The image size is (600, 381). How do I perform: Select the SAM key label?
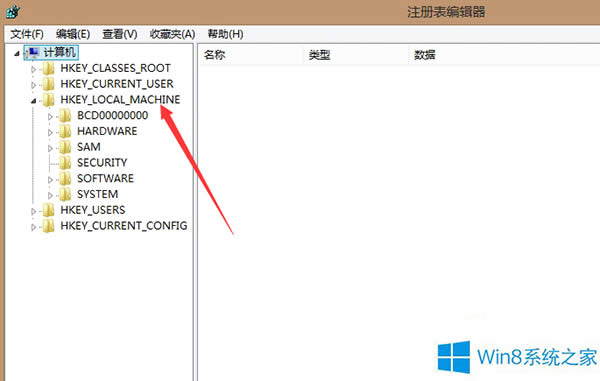[x=89, y=147]
